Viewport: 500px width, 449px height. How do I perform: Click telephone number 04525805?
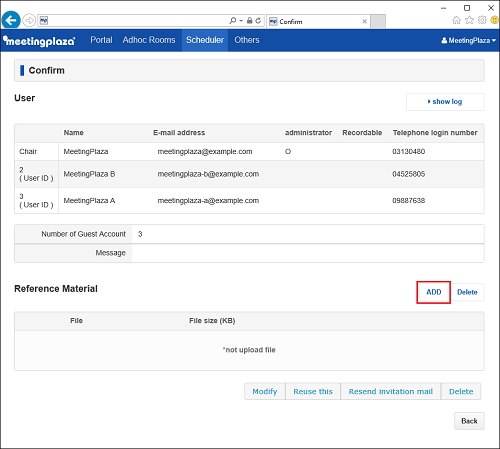(x=409, y=174)
